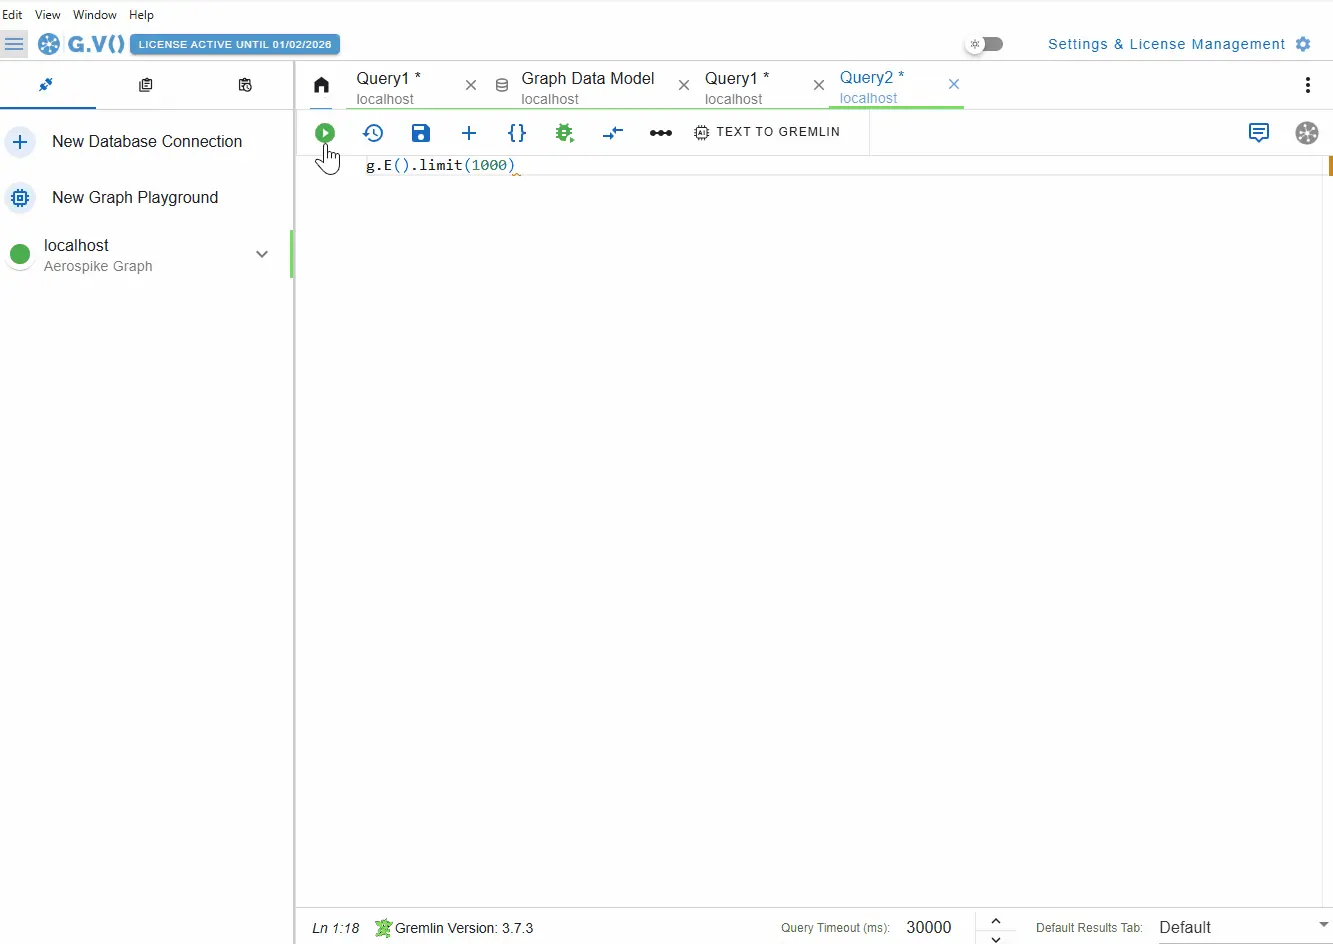This screenshot has width=1333, height=944.
Task: Open Settings & License Management
Action: pos(1166,44)
